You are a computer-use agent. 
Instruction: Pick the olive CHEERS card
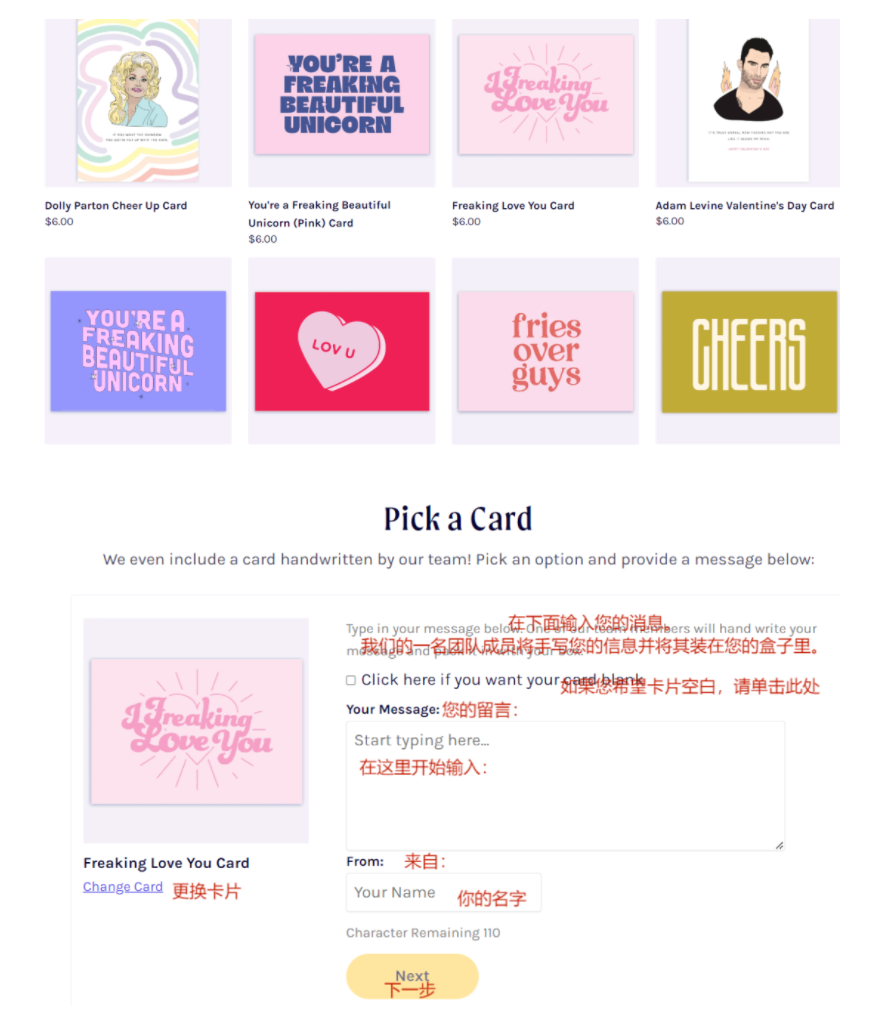748,351
